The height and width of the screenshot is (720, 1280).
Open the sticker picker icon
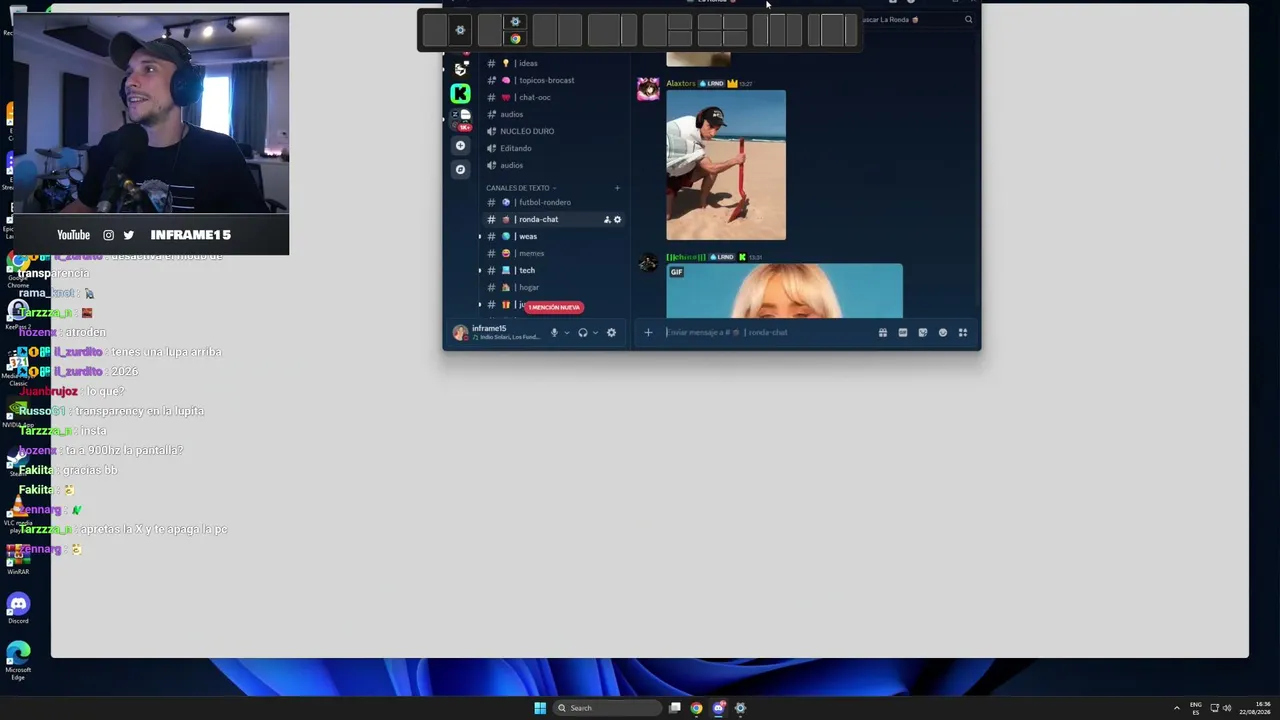[x=922, y=333]
